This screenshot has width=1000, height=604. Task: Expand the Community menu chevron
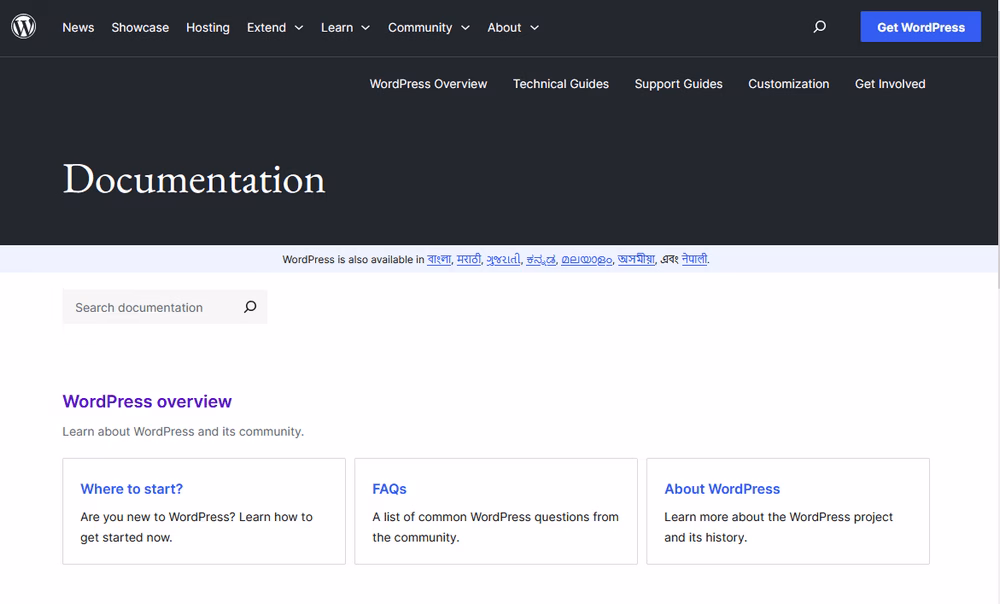(x=465, y=28)
